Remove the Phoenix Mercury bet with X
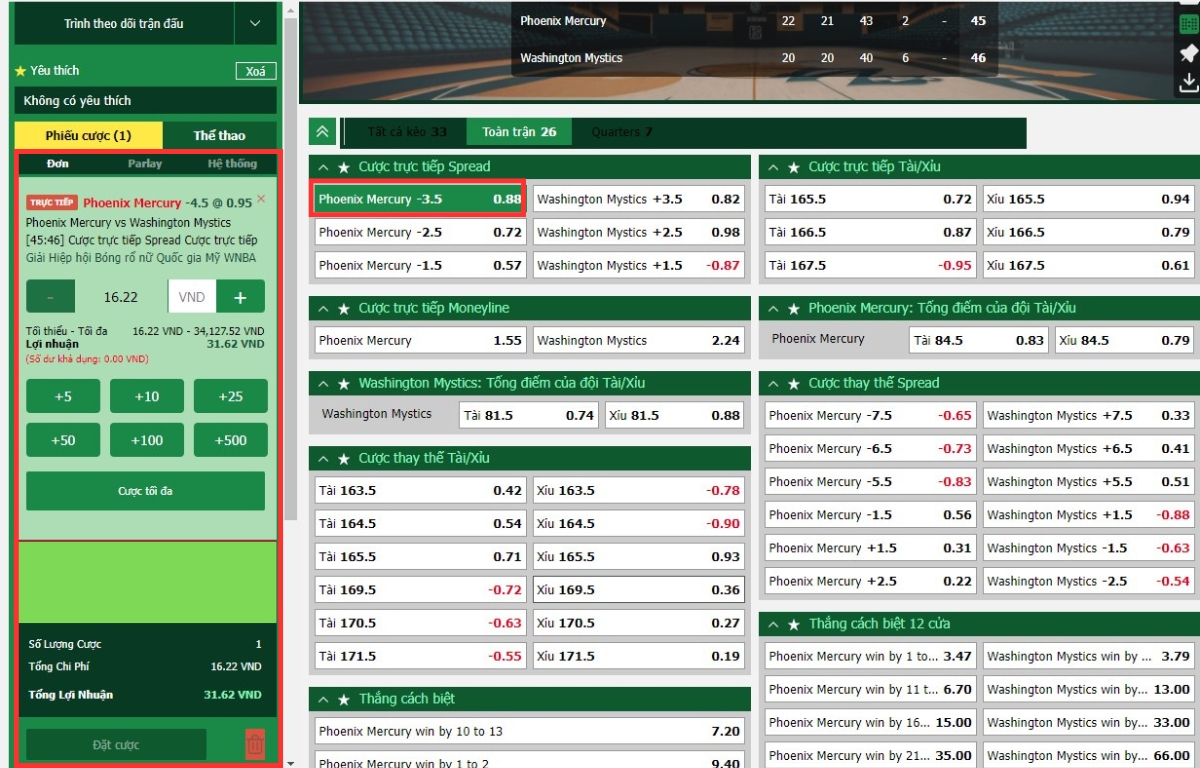Viewport: 1200px width, 768px height. (261, 199)
